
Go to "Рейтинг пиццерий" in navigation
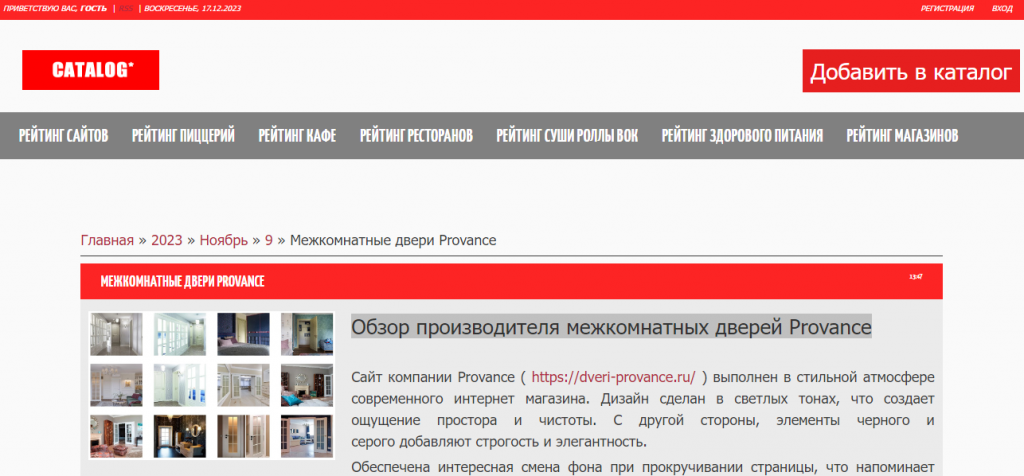click(183, 135)
